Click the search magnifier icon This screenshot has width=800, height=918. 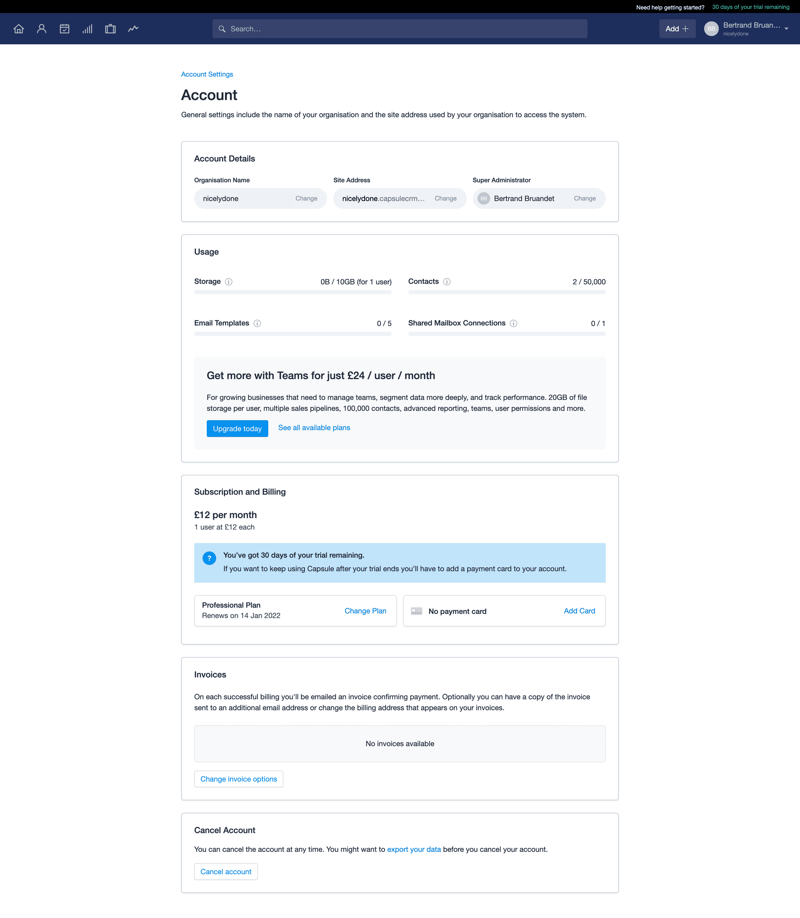tap(221, 29)
